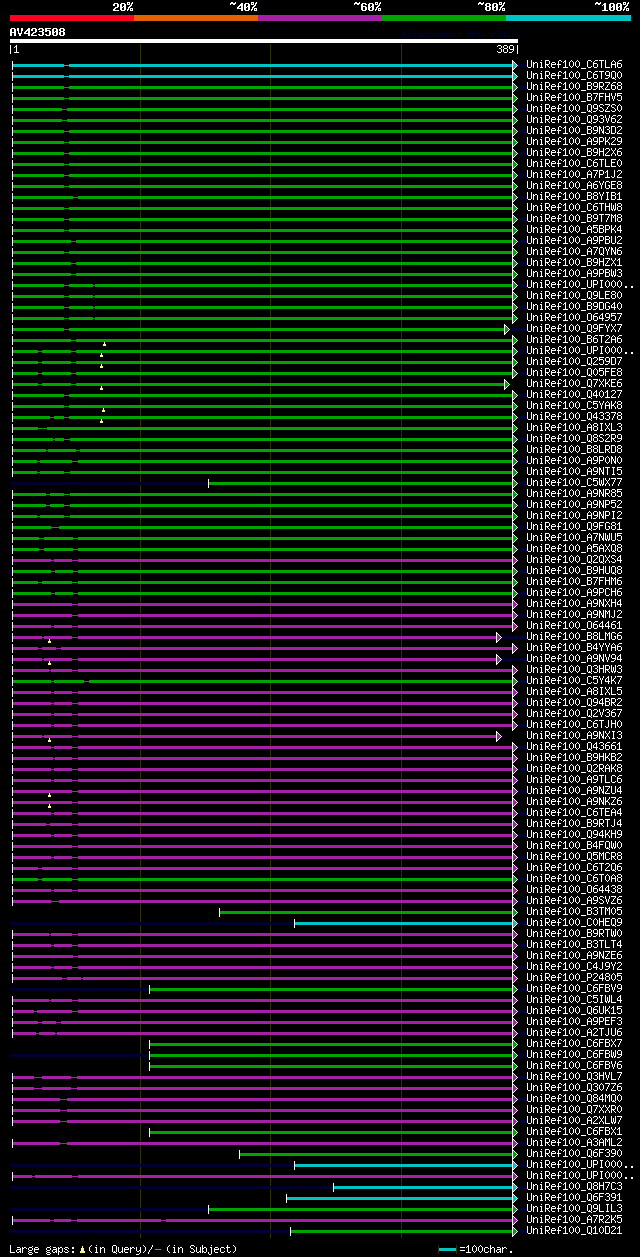Click hit label UniRef100_P24805
640x1257 pixels.
tap(574, 977)
